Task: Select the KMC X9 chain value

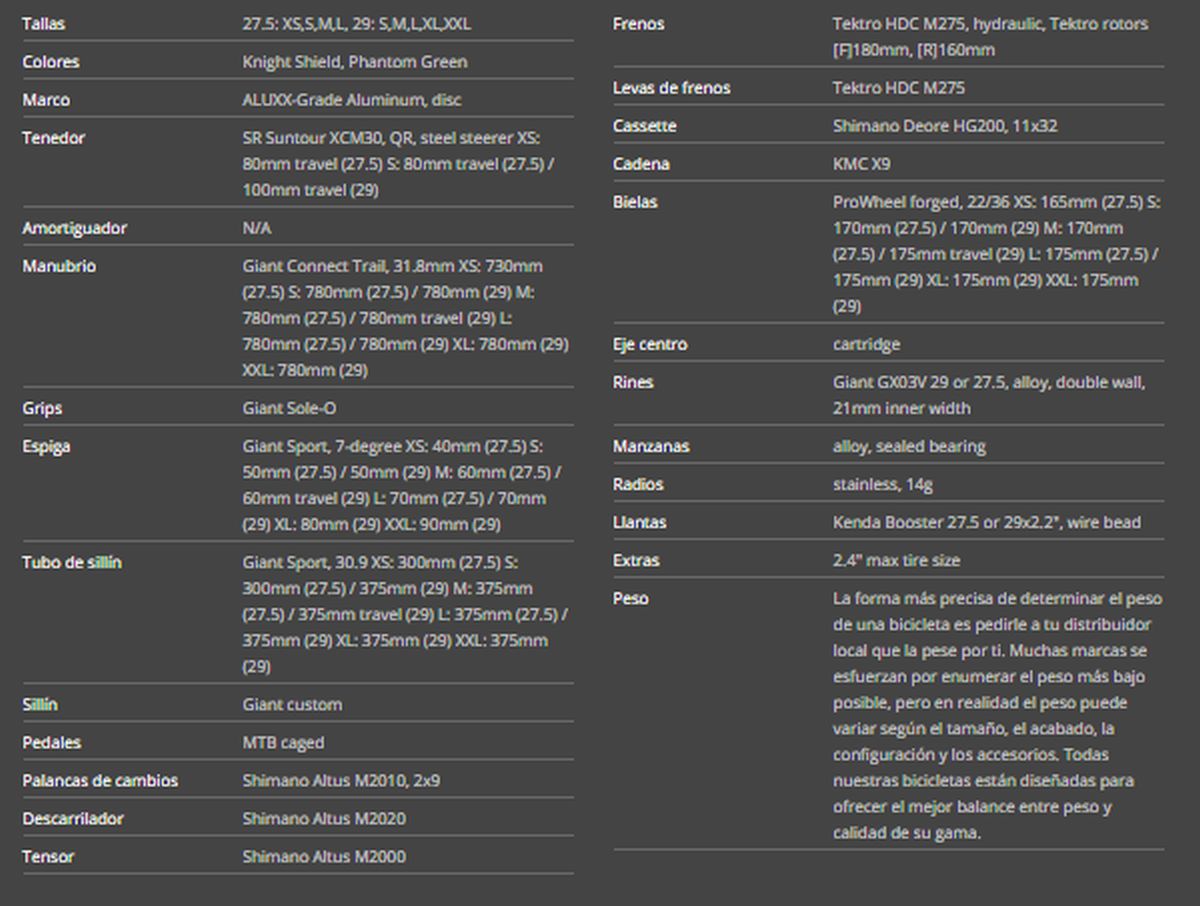Action: click(861, 163)
